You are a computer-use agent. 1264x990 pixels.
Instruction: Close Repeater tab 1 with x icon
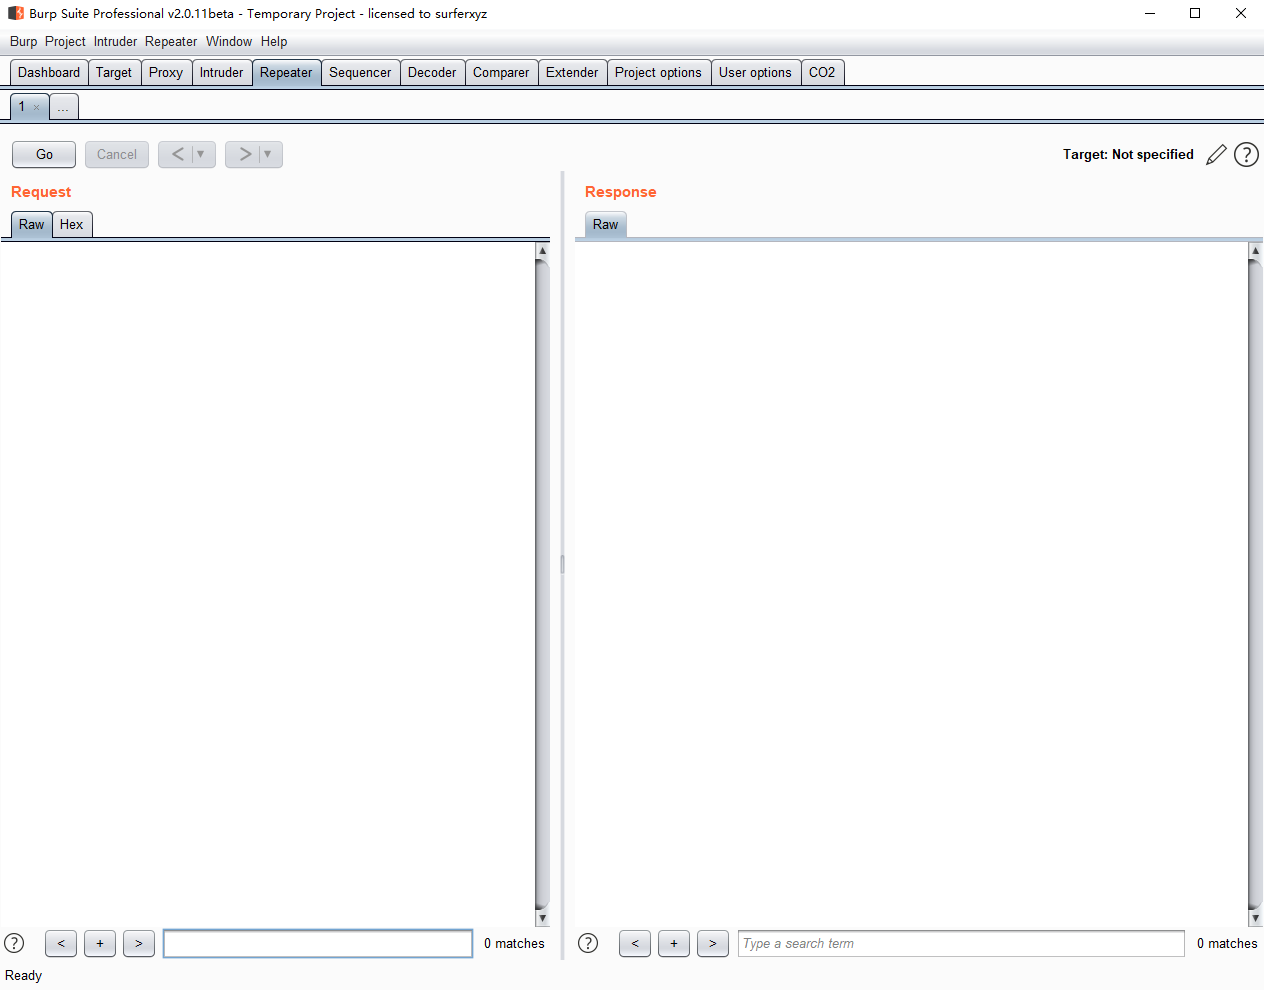point(37,107)
